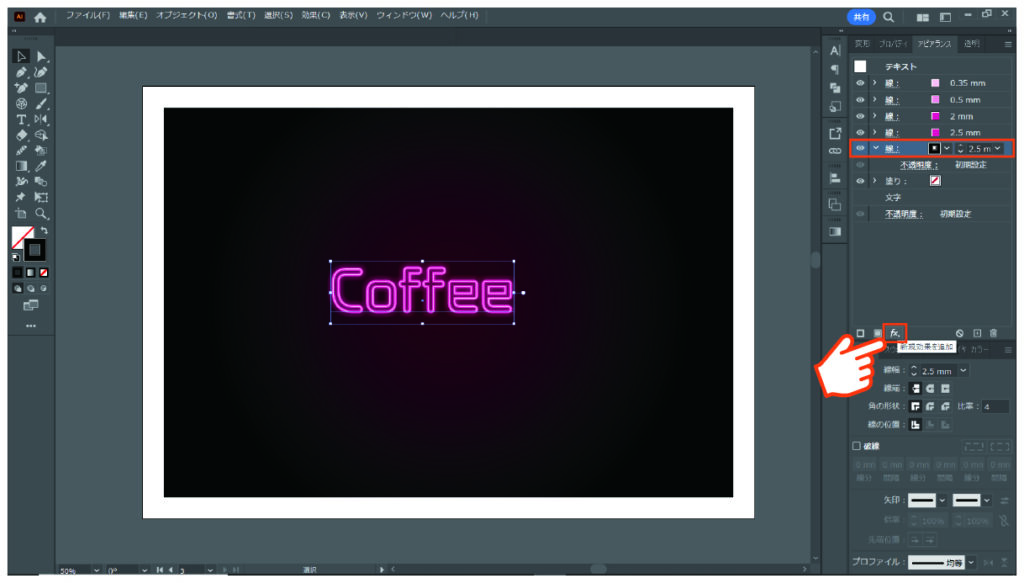Click the Home icon

[40, 18]
